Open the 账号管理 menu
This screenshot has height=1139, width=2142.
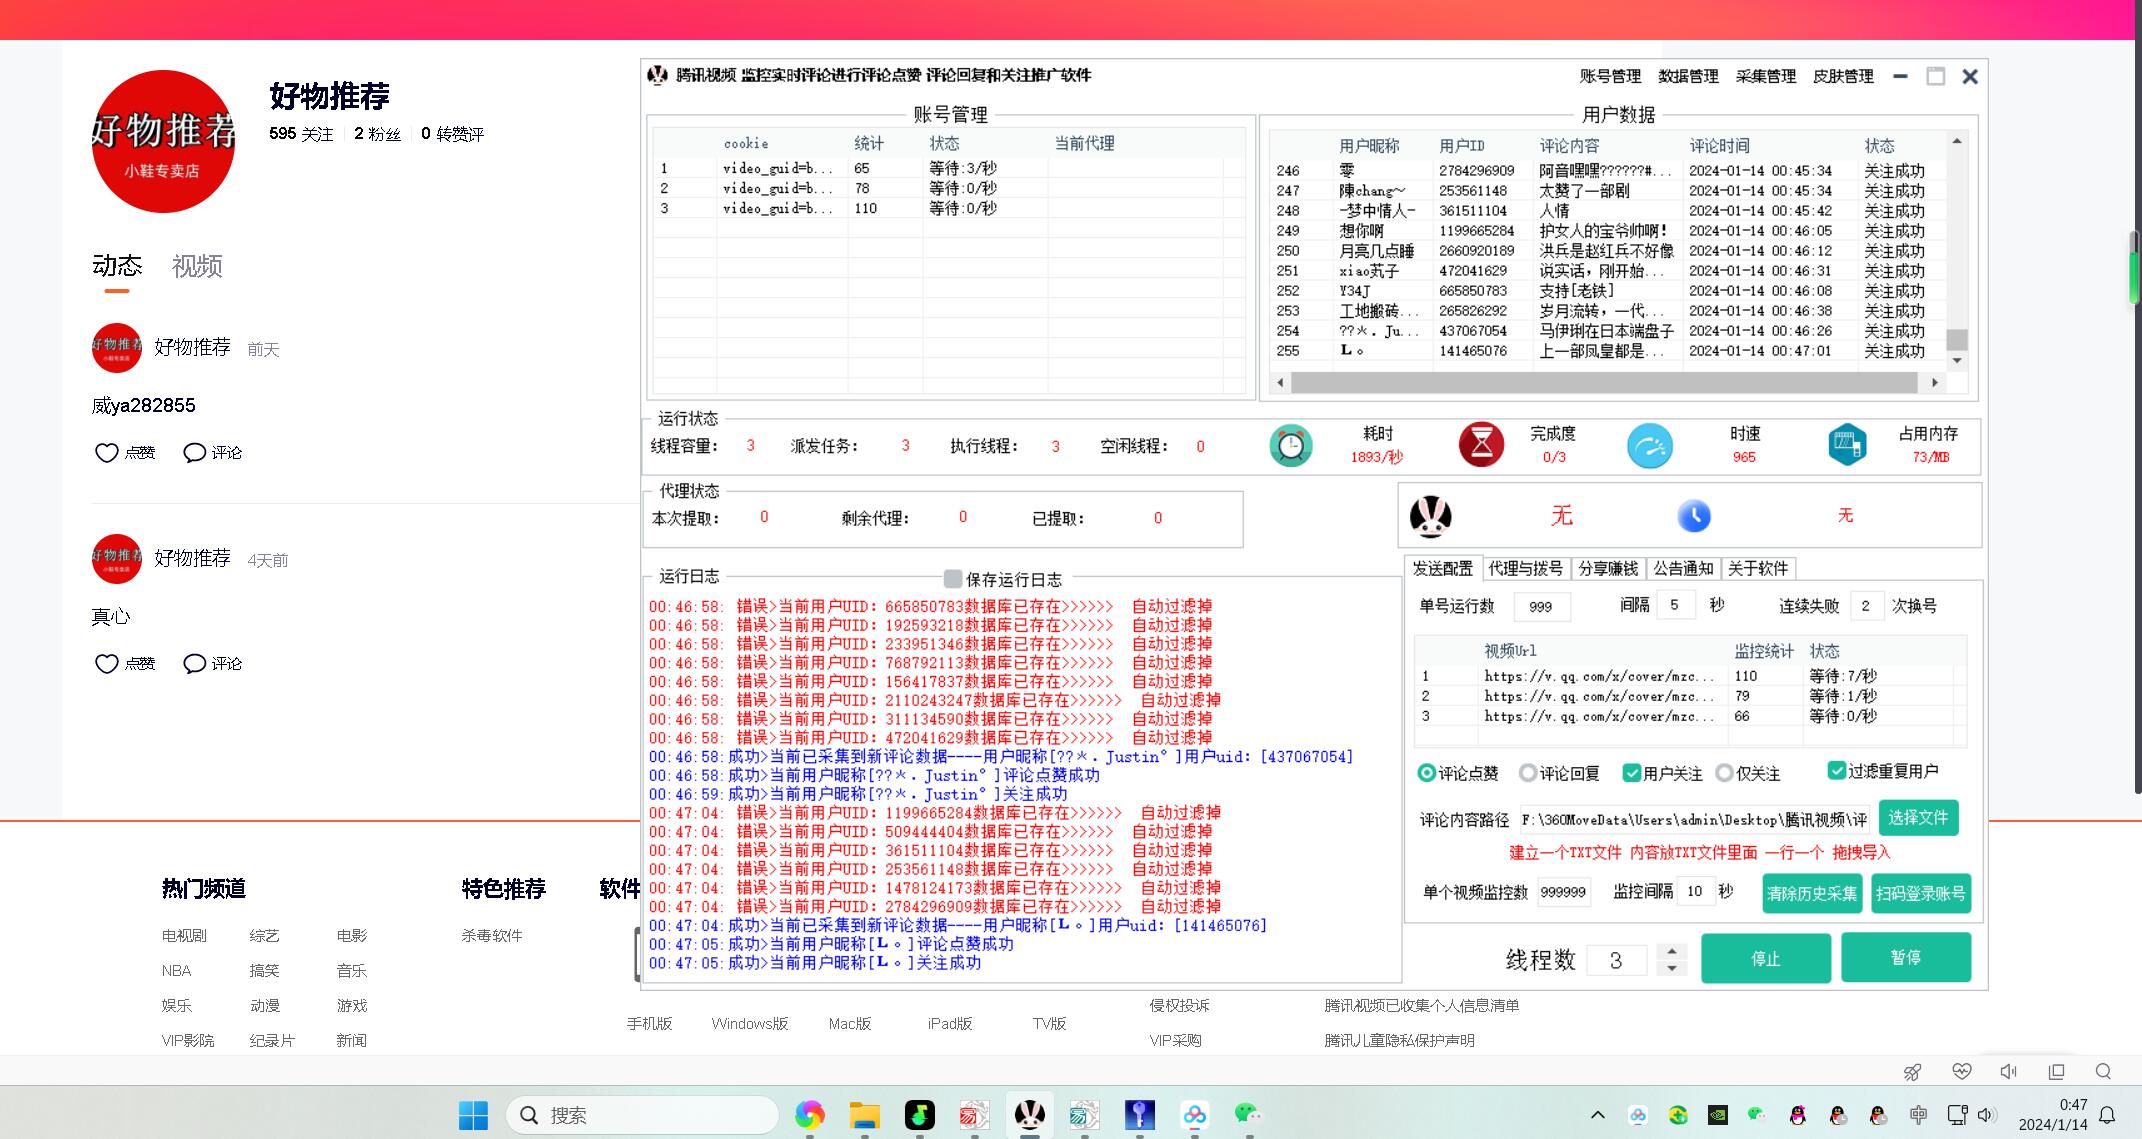point(1610,76)
